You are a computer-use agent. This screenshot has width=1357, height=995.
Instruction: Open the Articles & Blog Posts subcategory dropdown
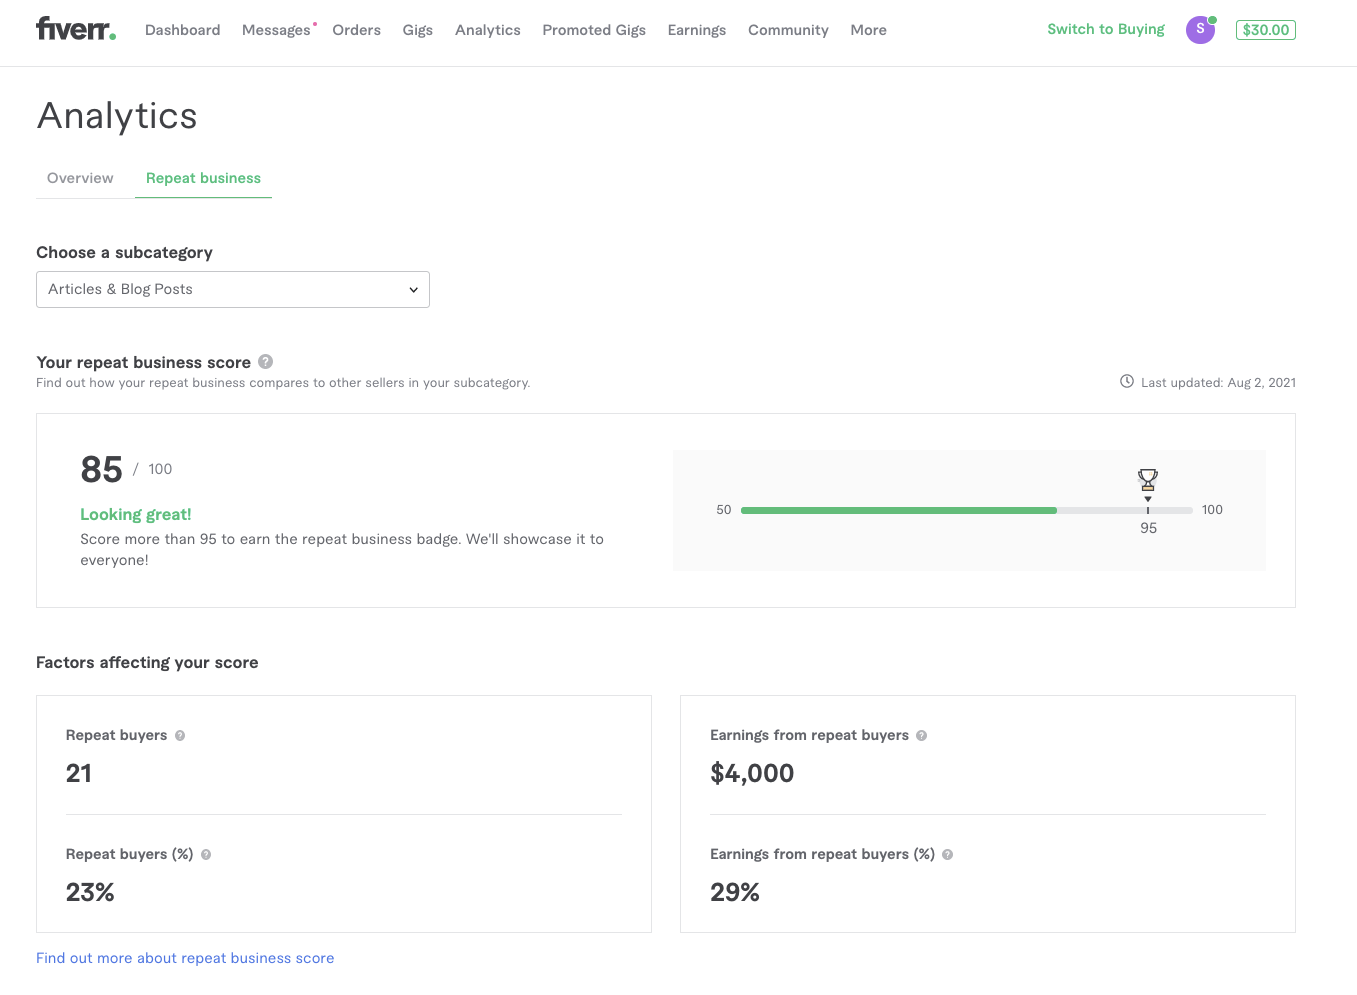pyautogui.click(x=232, y=289)
